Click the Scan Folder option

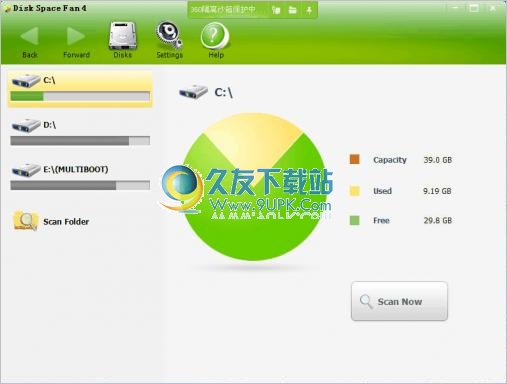tap(51, 221)
